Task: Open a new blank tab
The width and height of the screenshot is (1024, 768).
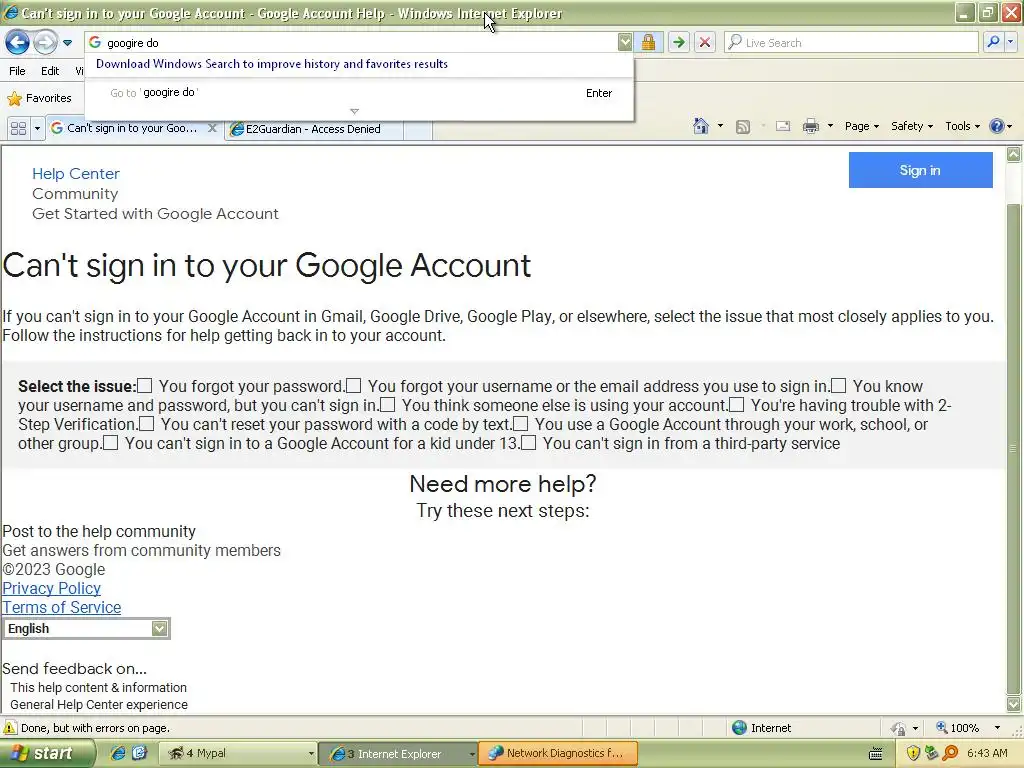Action: click(x=418, y=129)
